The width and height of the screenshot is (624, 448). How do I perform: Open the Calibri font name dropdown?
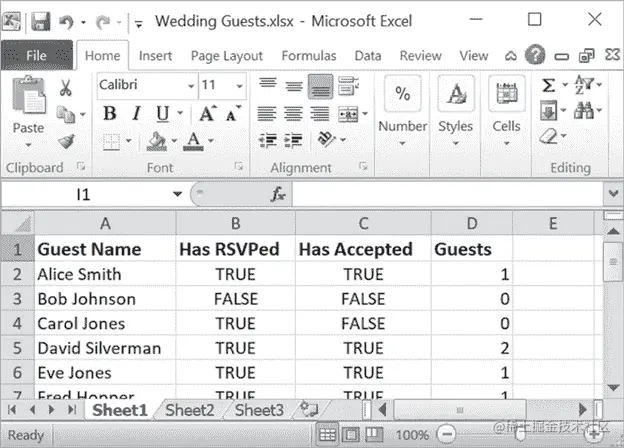(x=191, y=86)
